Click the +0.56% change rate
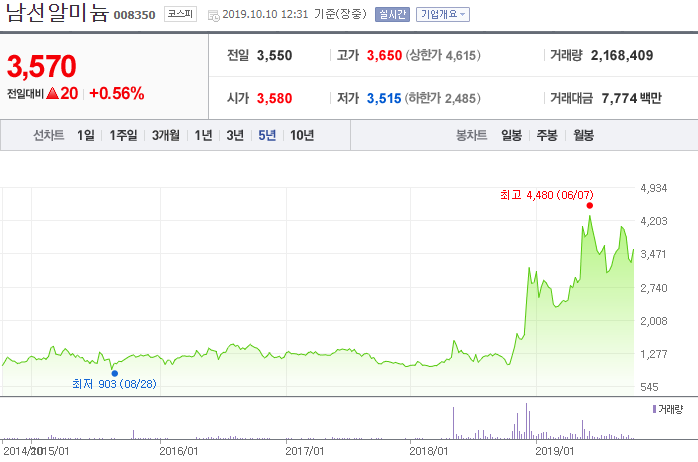This screenshot has height=462, width=698. point(117,93)
